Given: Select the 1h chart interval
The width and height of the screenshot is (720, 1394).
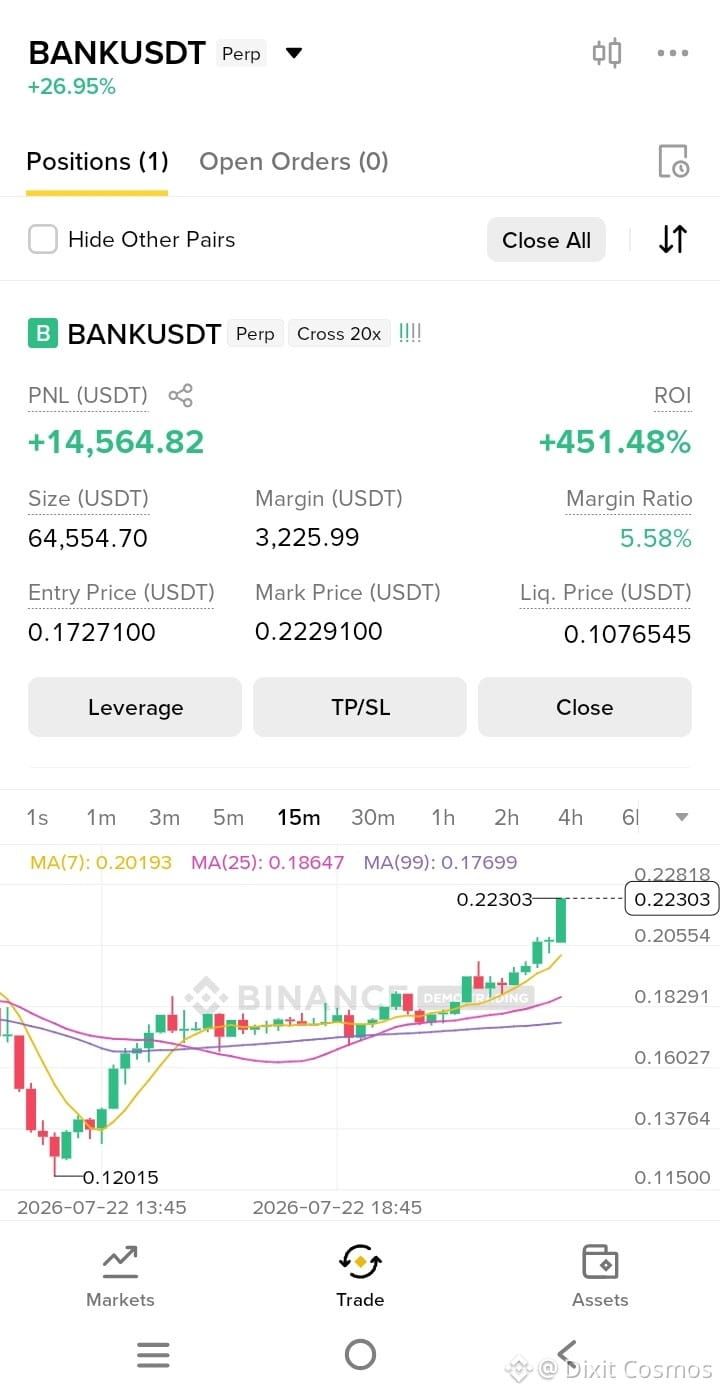Looking at the screenshot, I should click(443, 818).
